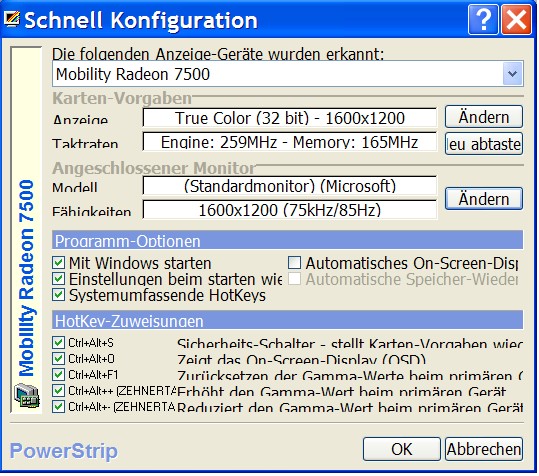Click the Zeigt das On-Screen-Display description

point(301,359)
